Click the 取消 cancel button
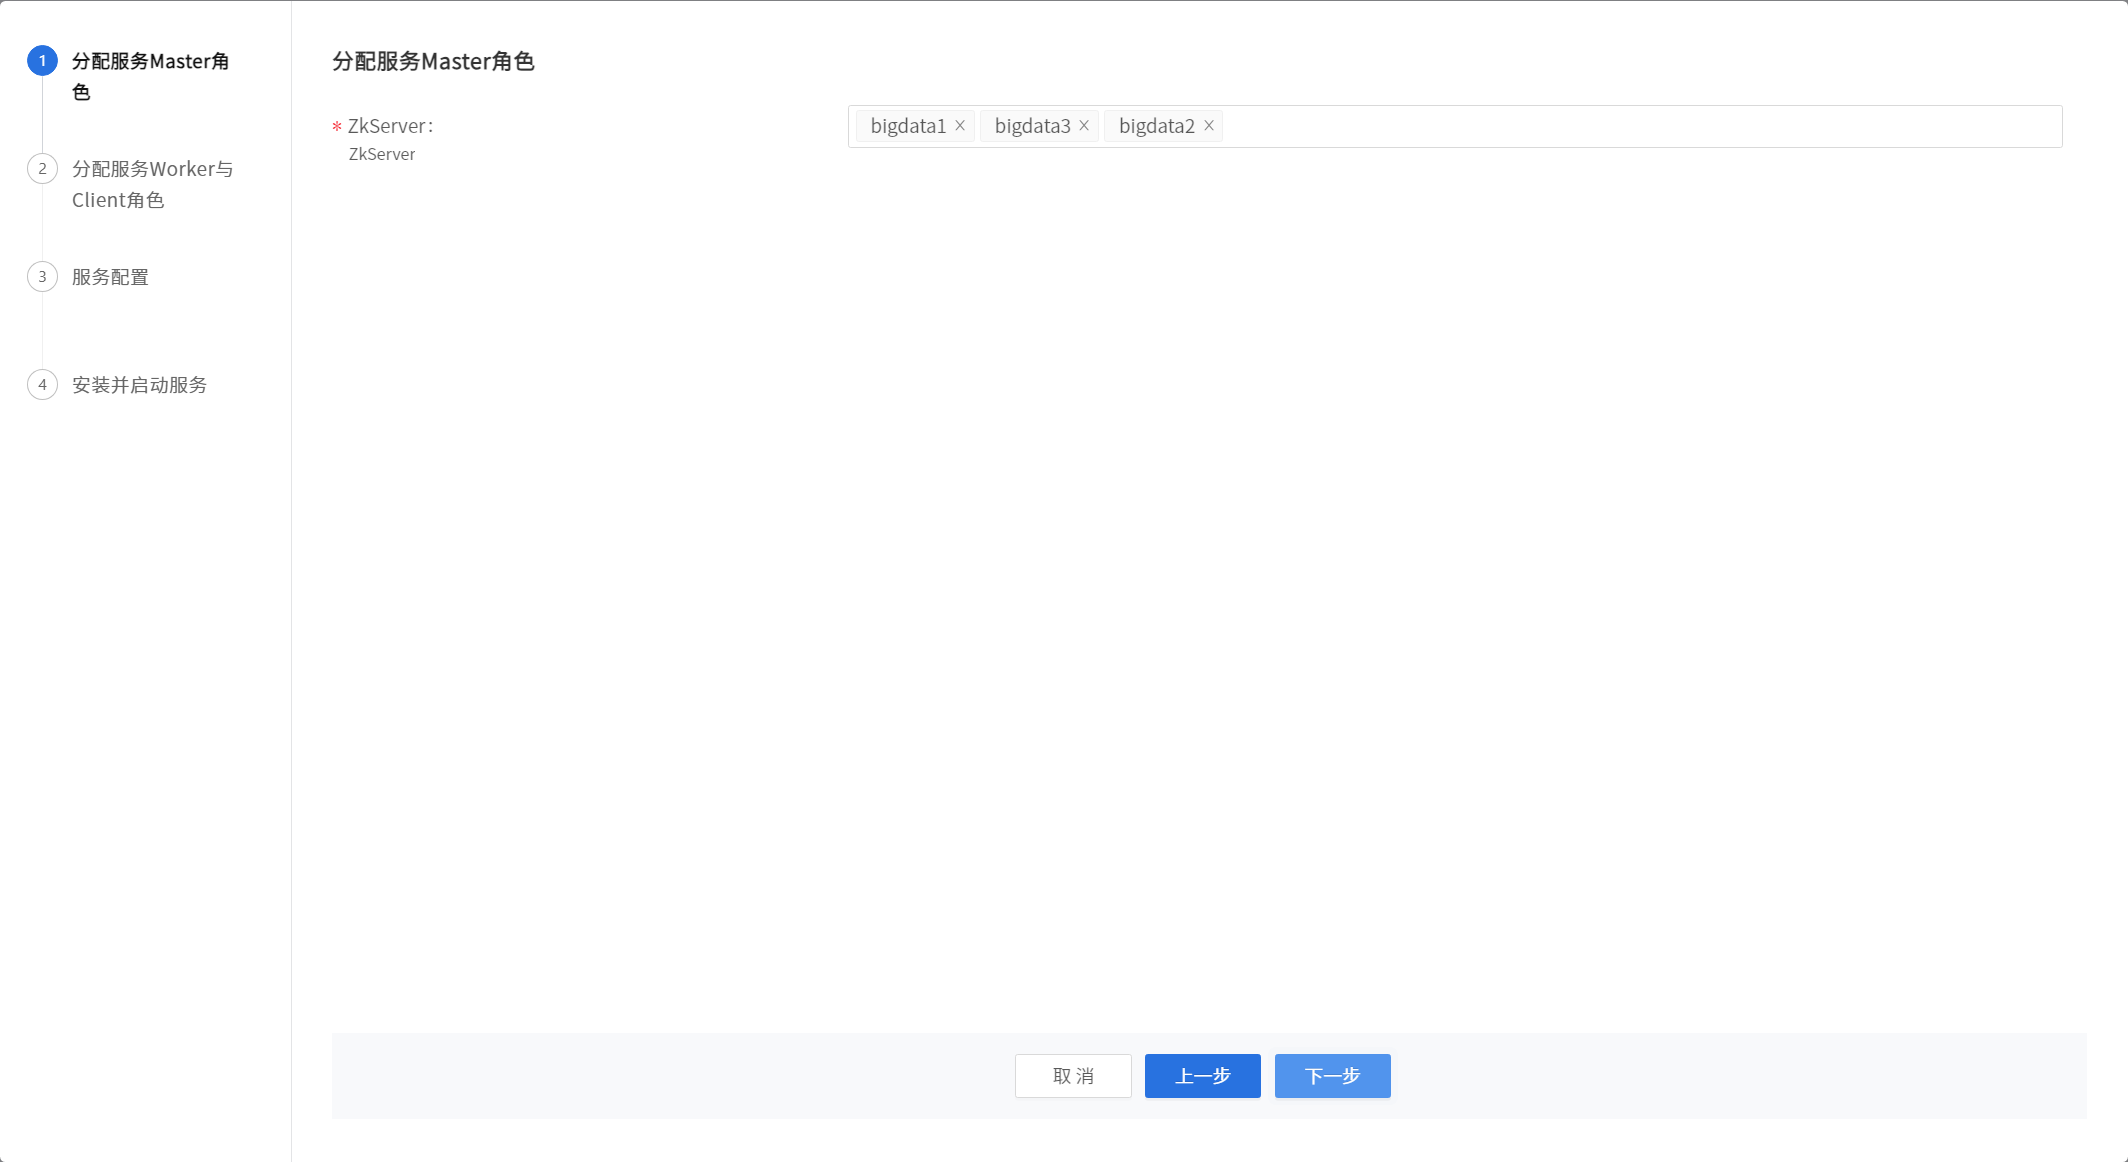2128x1162 pixels. tap(1073, 1076)
